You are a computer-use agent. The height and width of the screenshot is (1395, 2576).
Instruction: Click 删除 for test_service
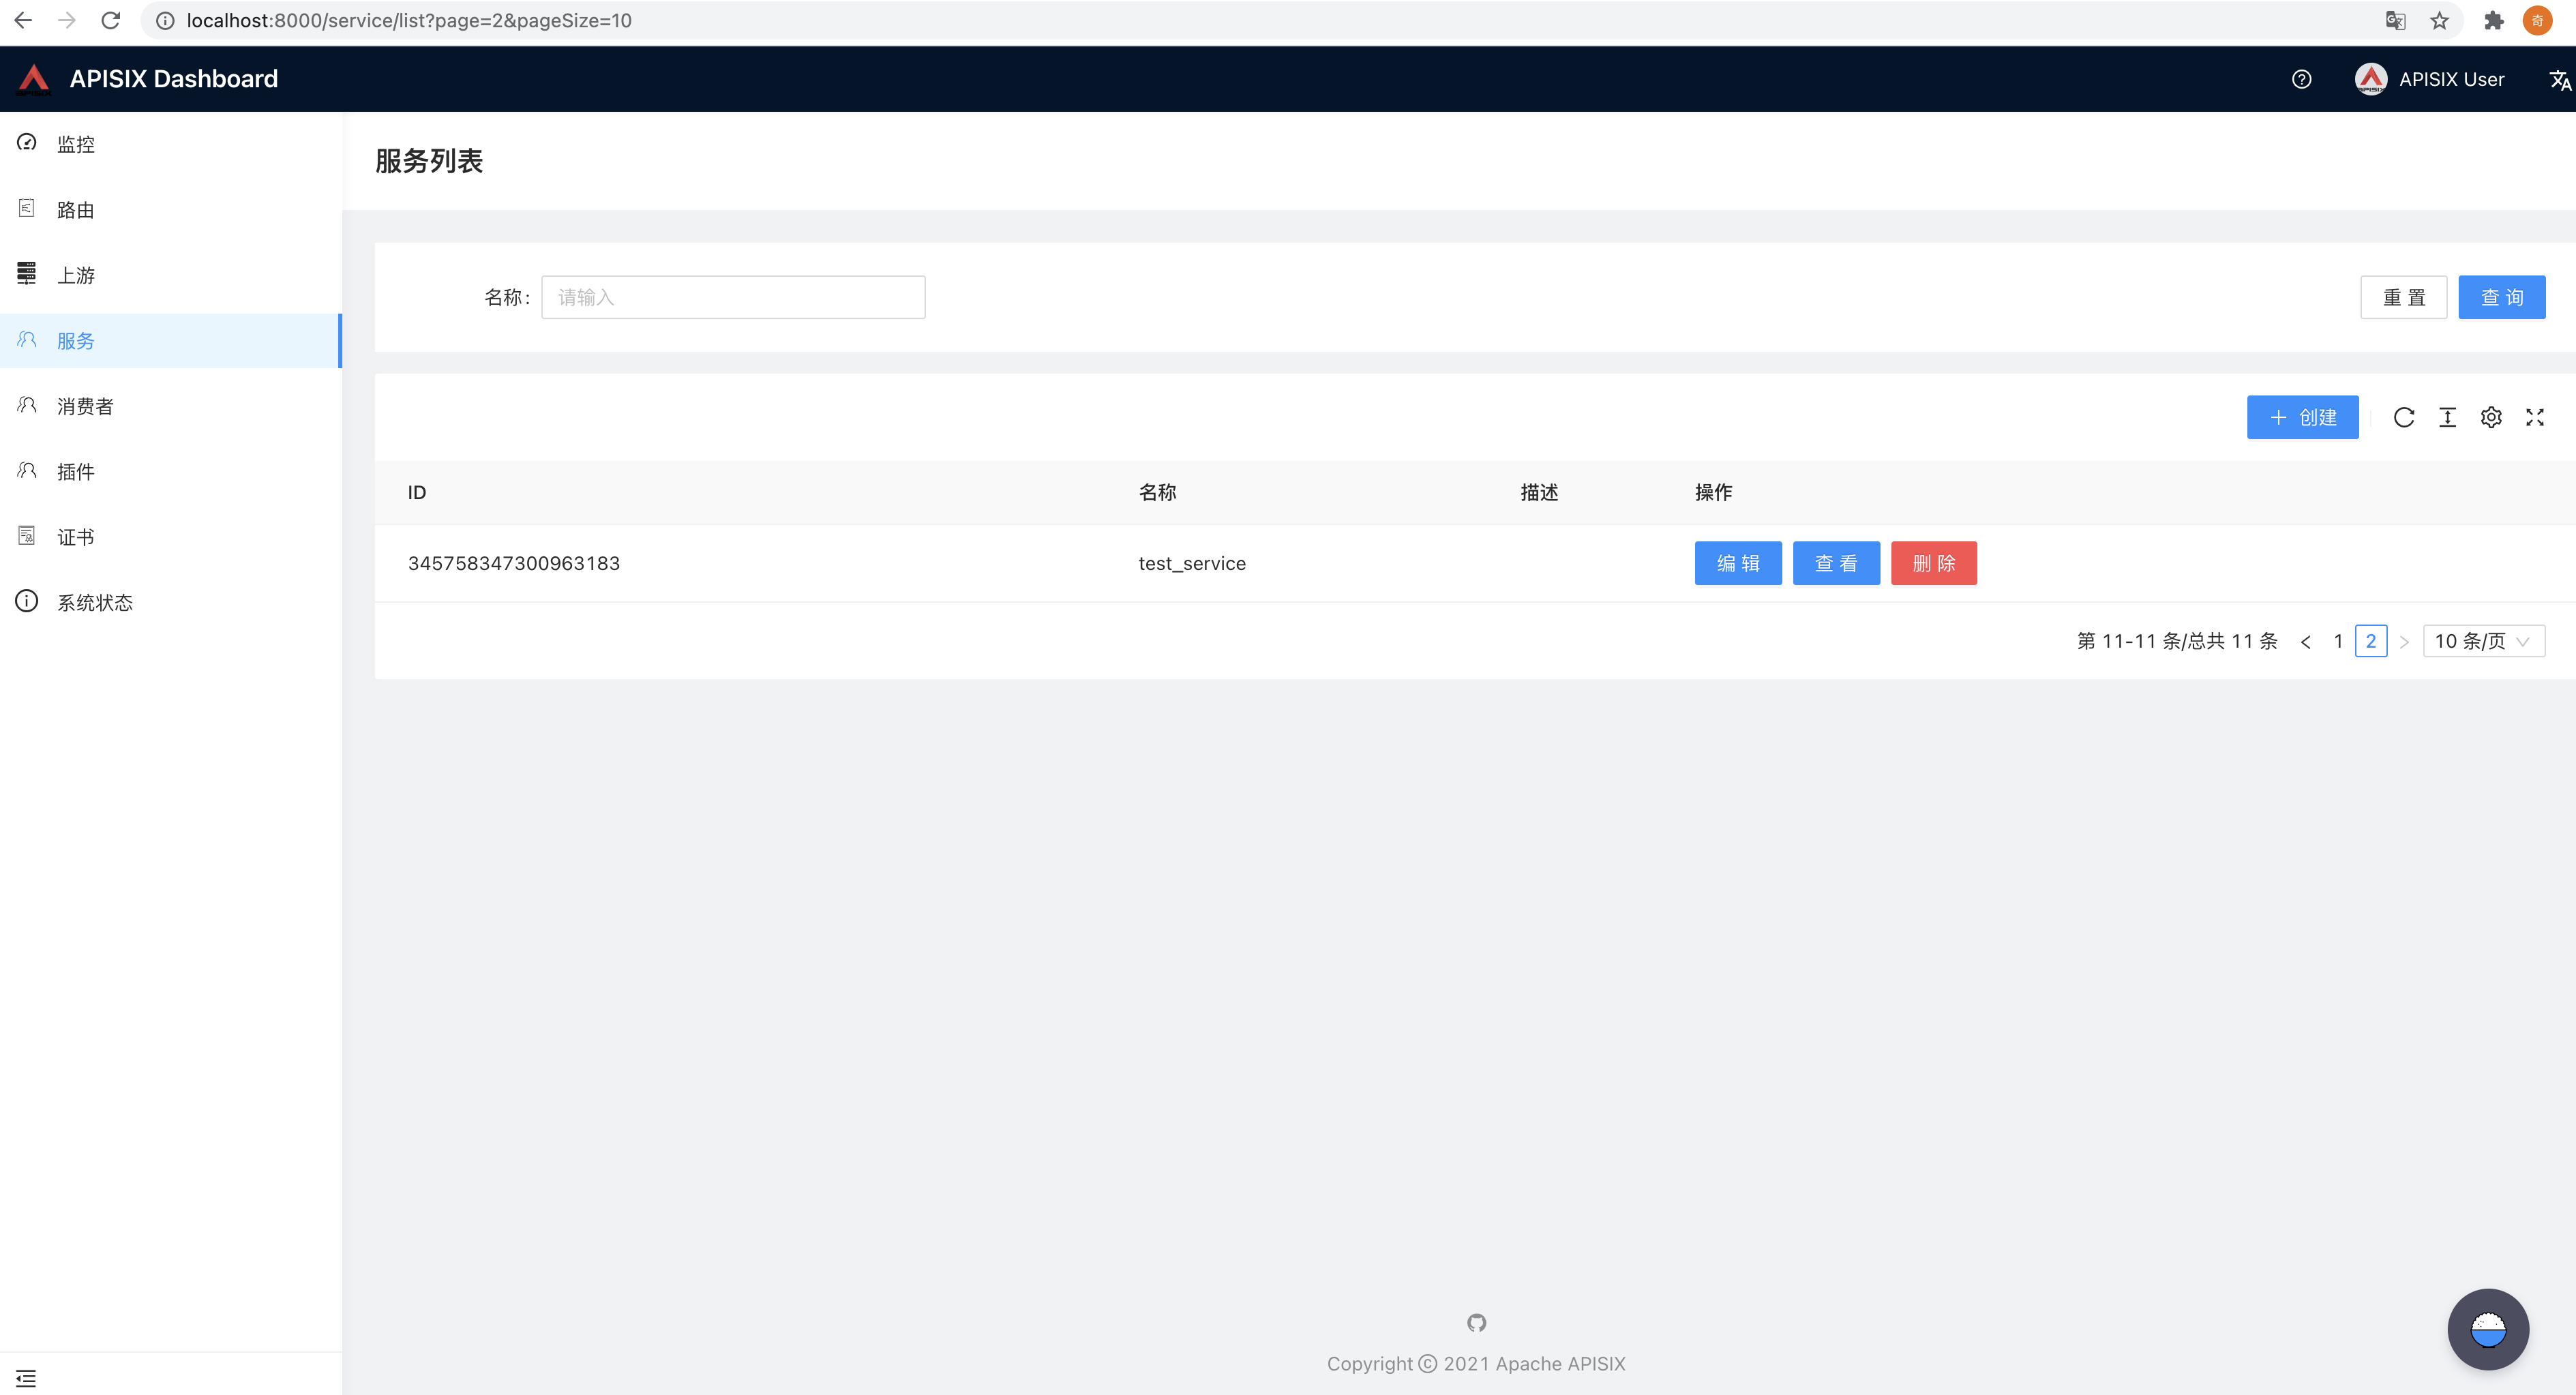click(1933, 563)
